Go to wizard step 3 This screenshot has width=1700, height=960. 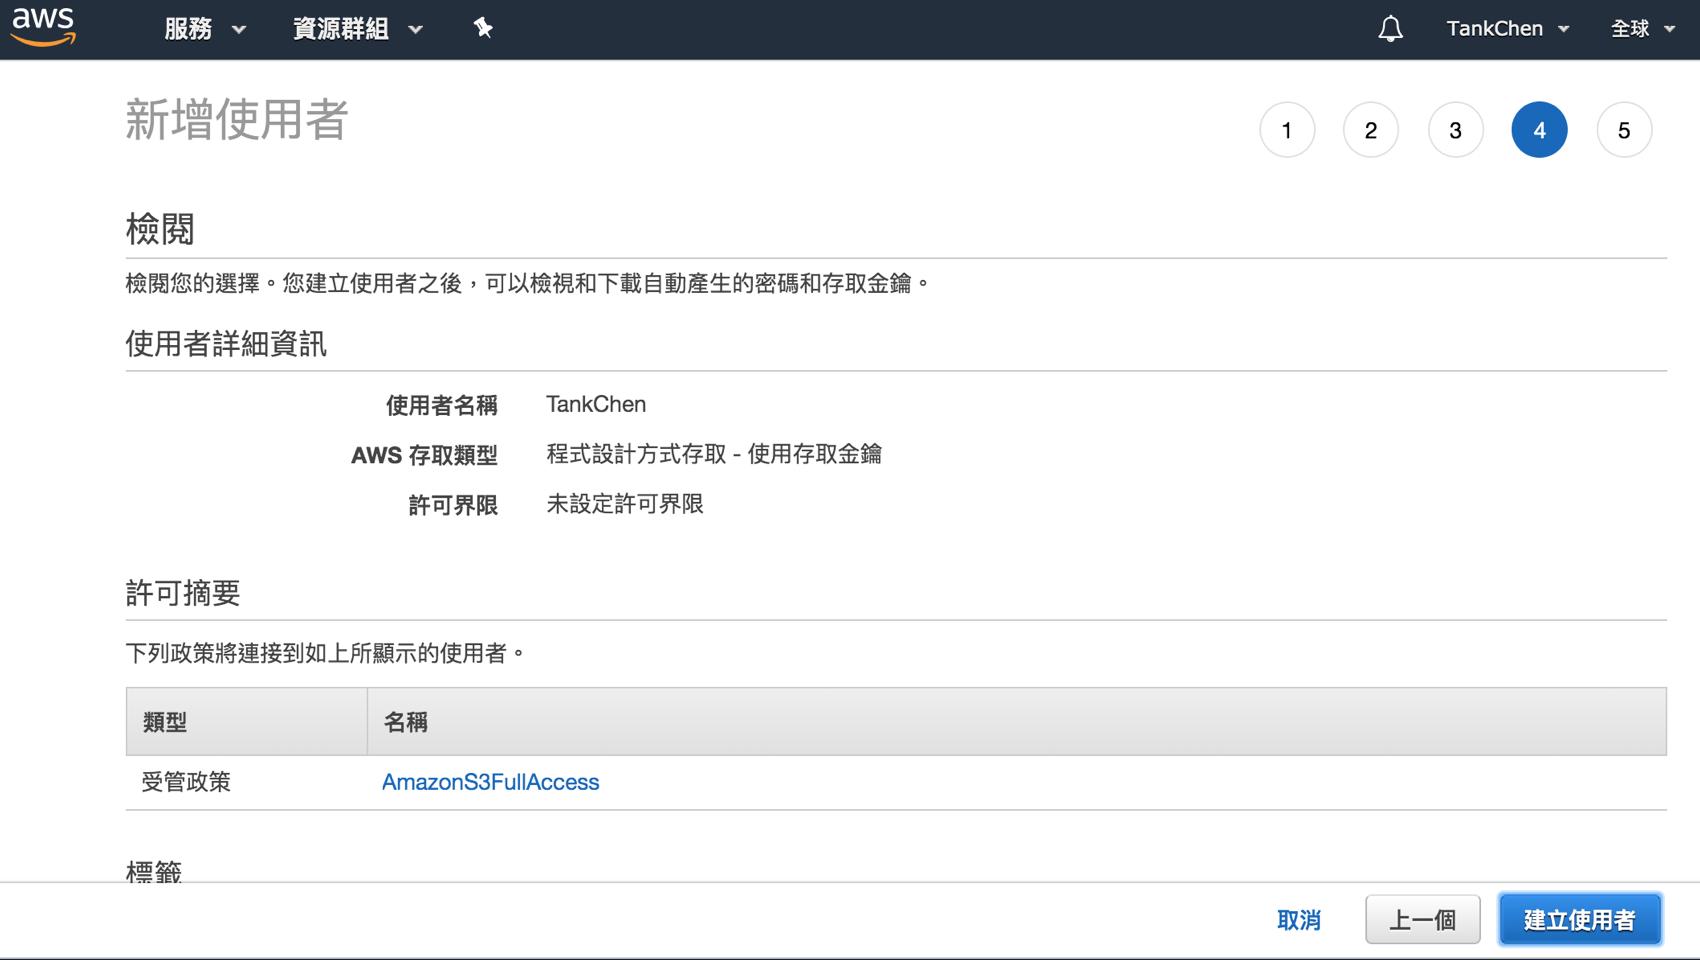[x=1455, y=130]
